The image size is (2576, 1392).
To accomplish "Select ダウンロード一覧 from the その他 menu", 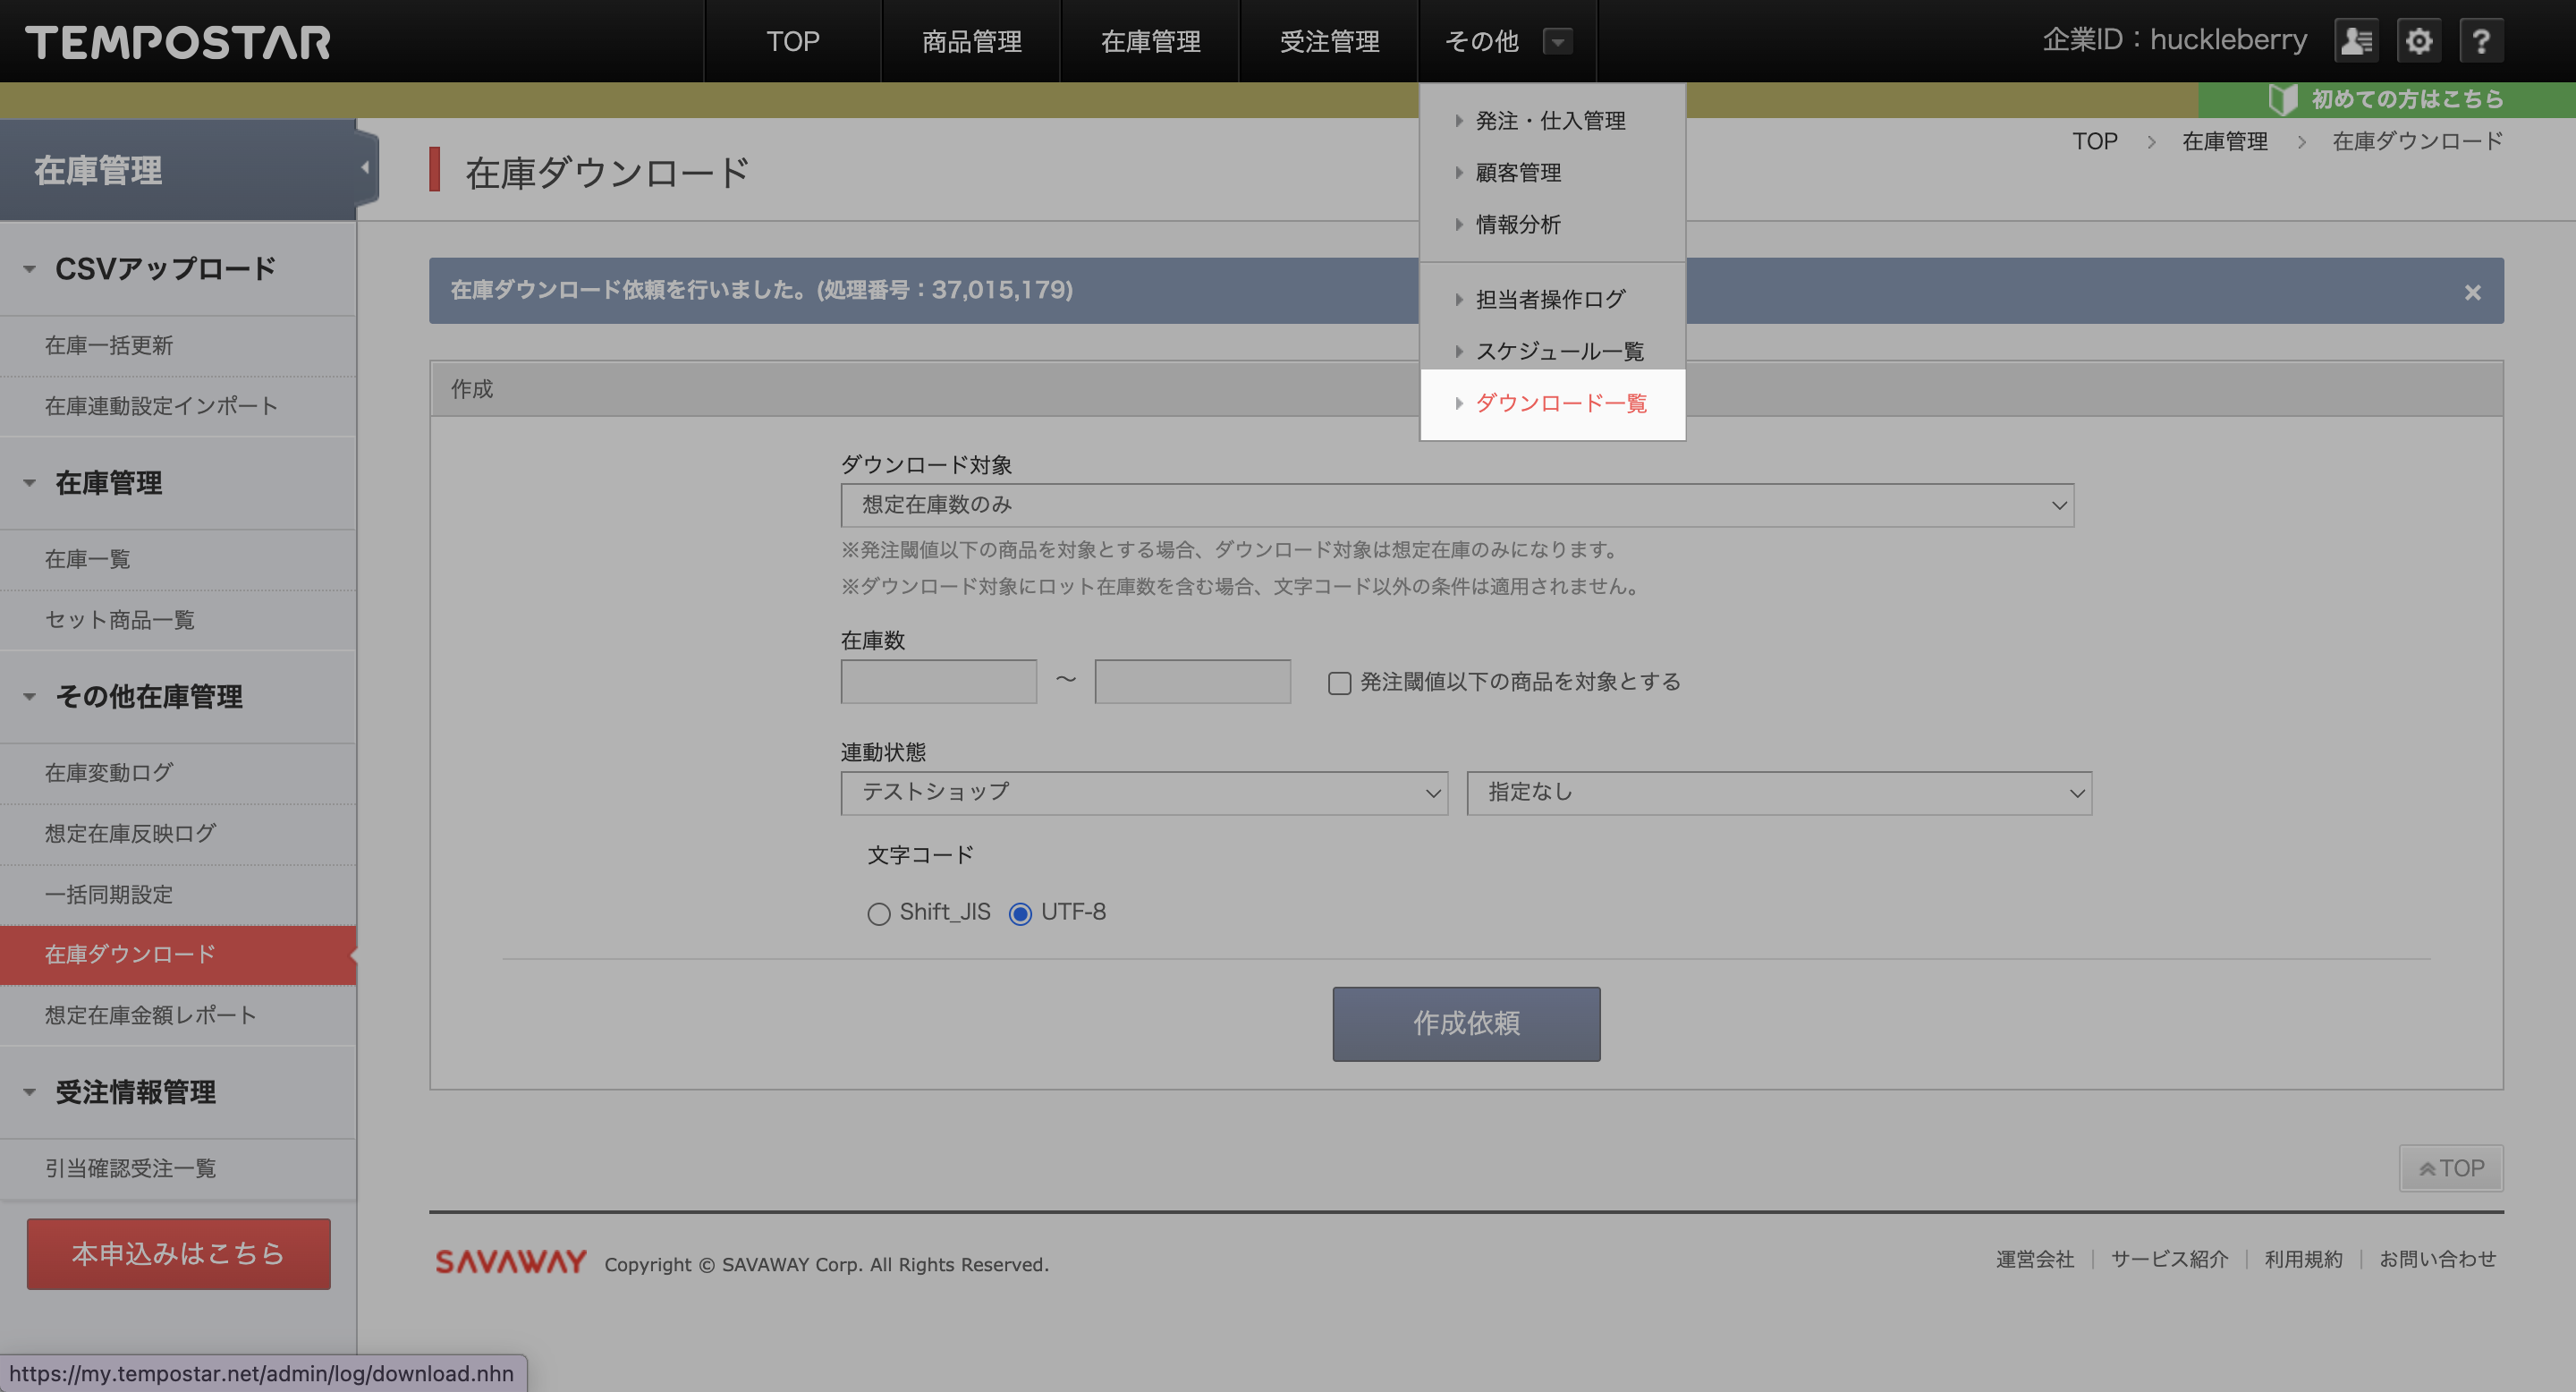I will click(1560, 404).
